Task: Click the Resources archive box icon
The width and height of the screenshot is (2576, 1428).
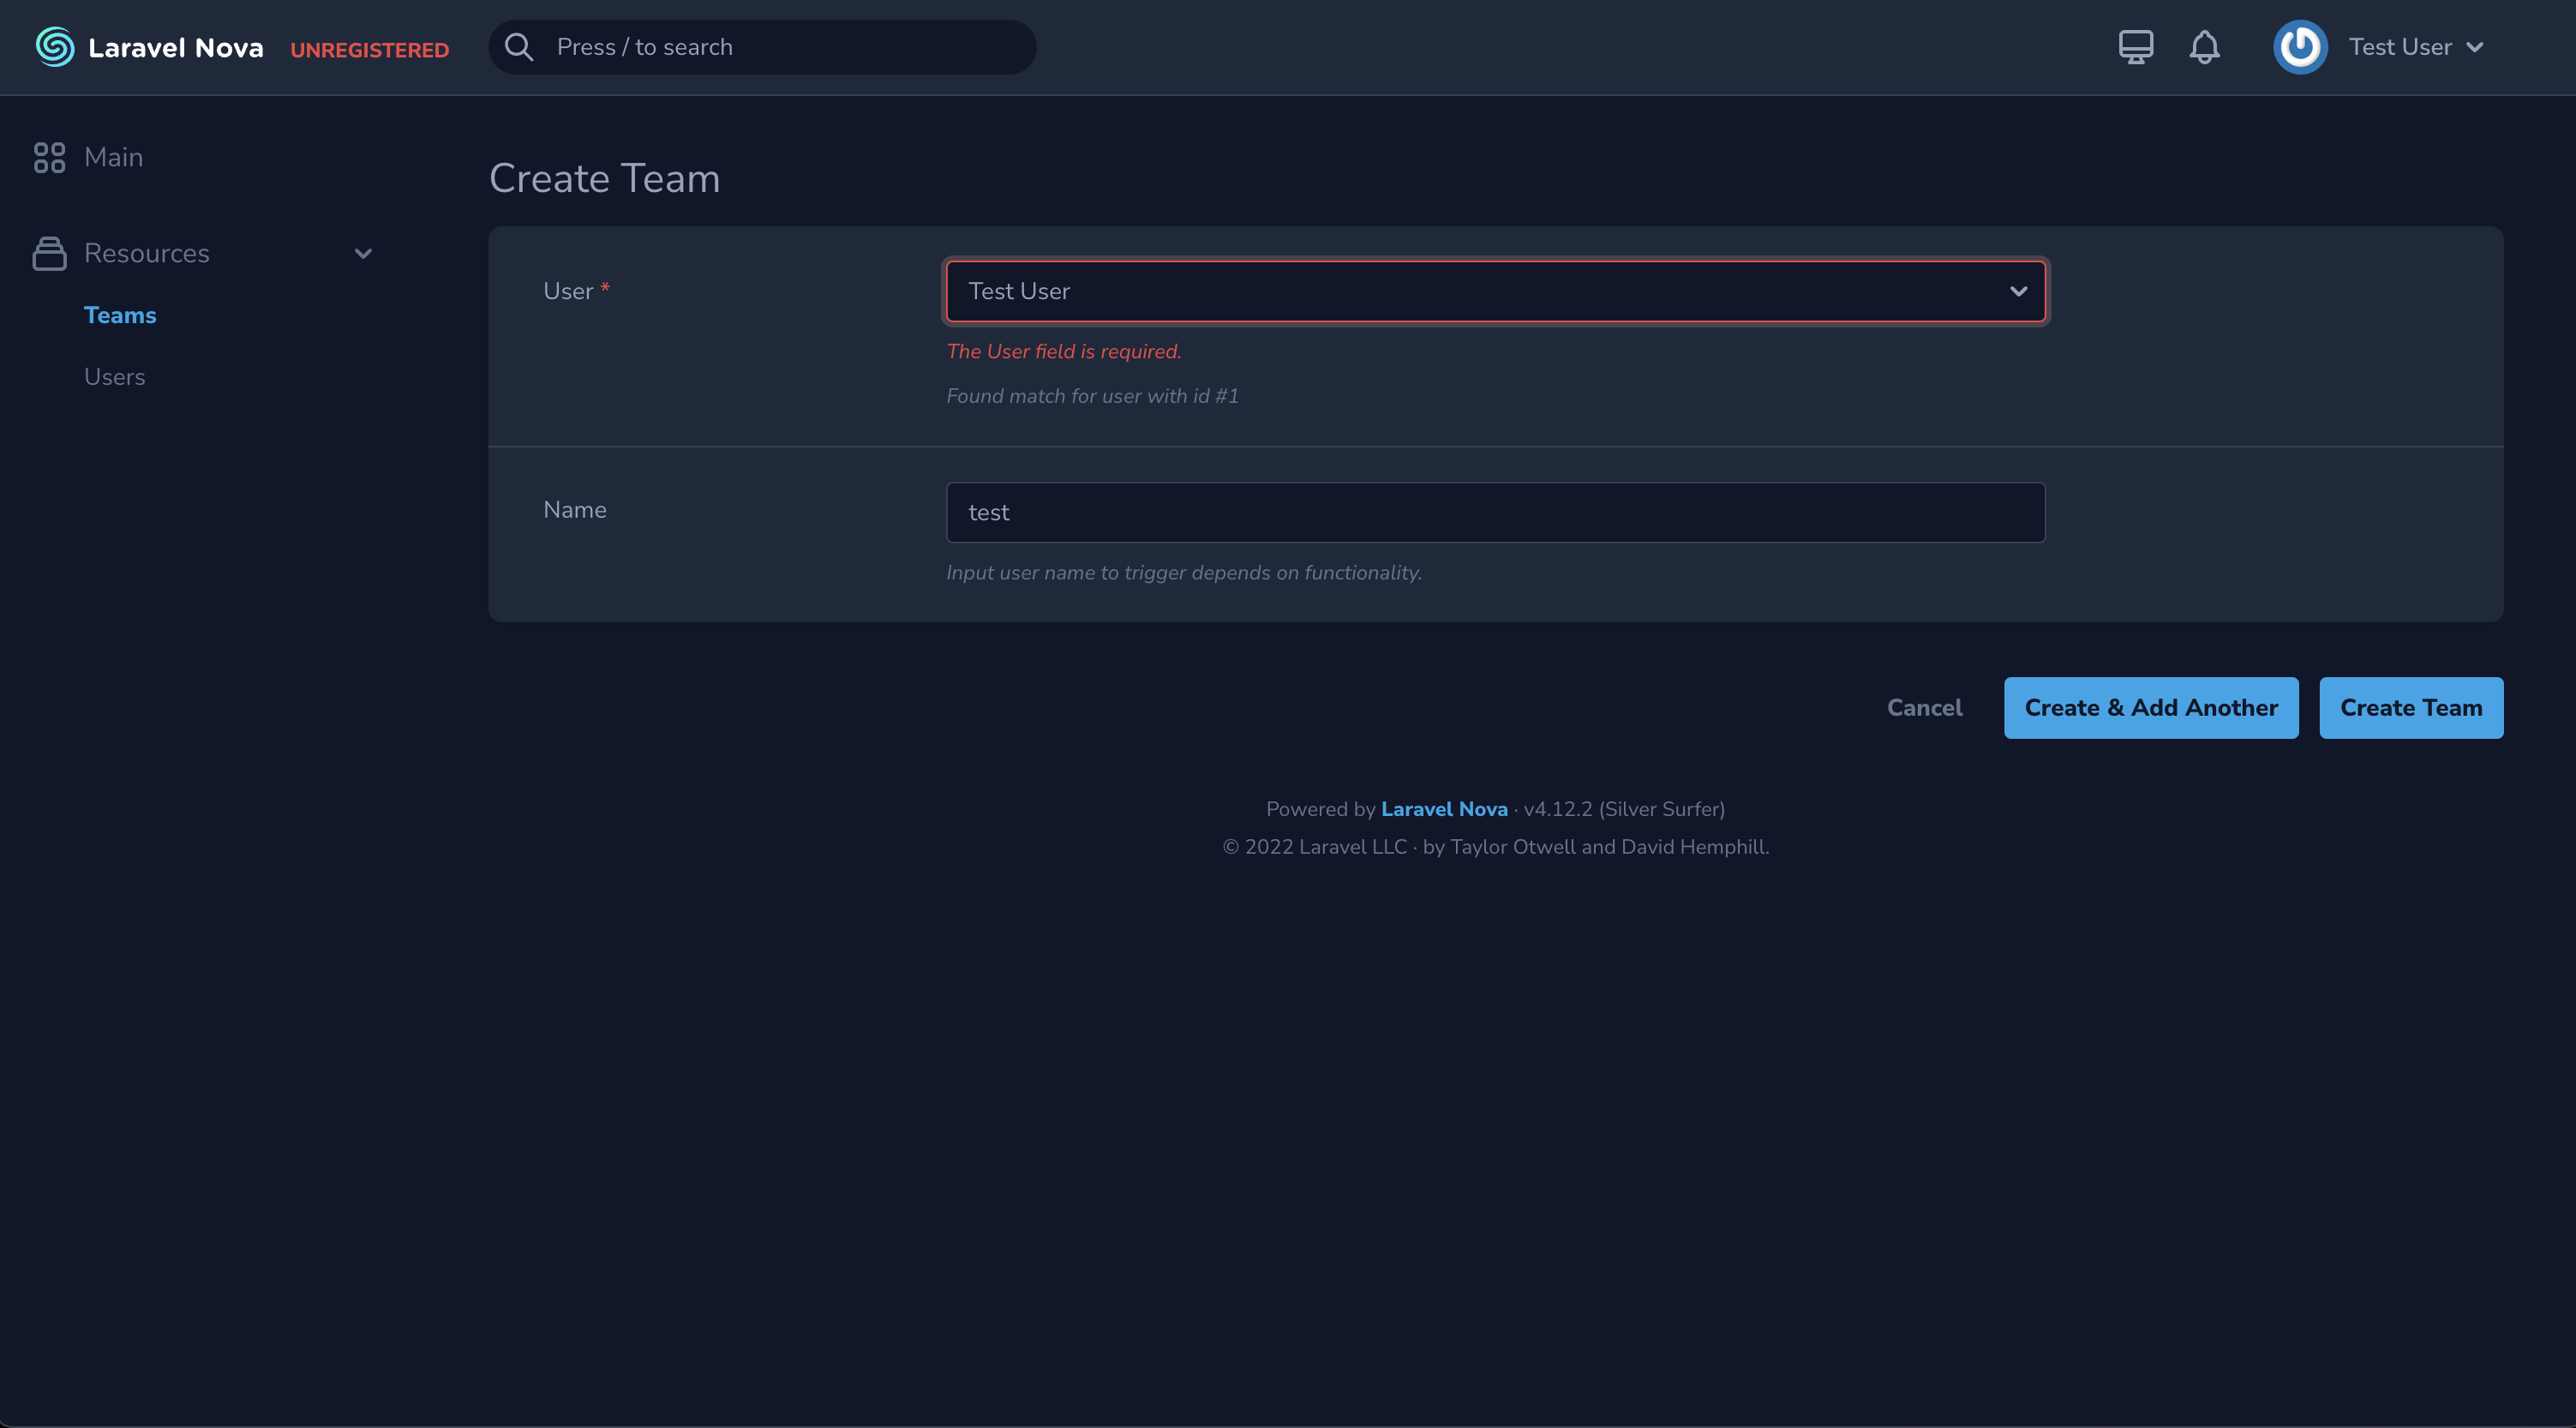Action: point(49,253)
